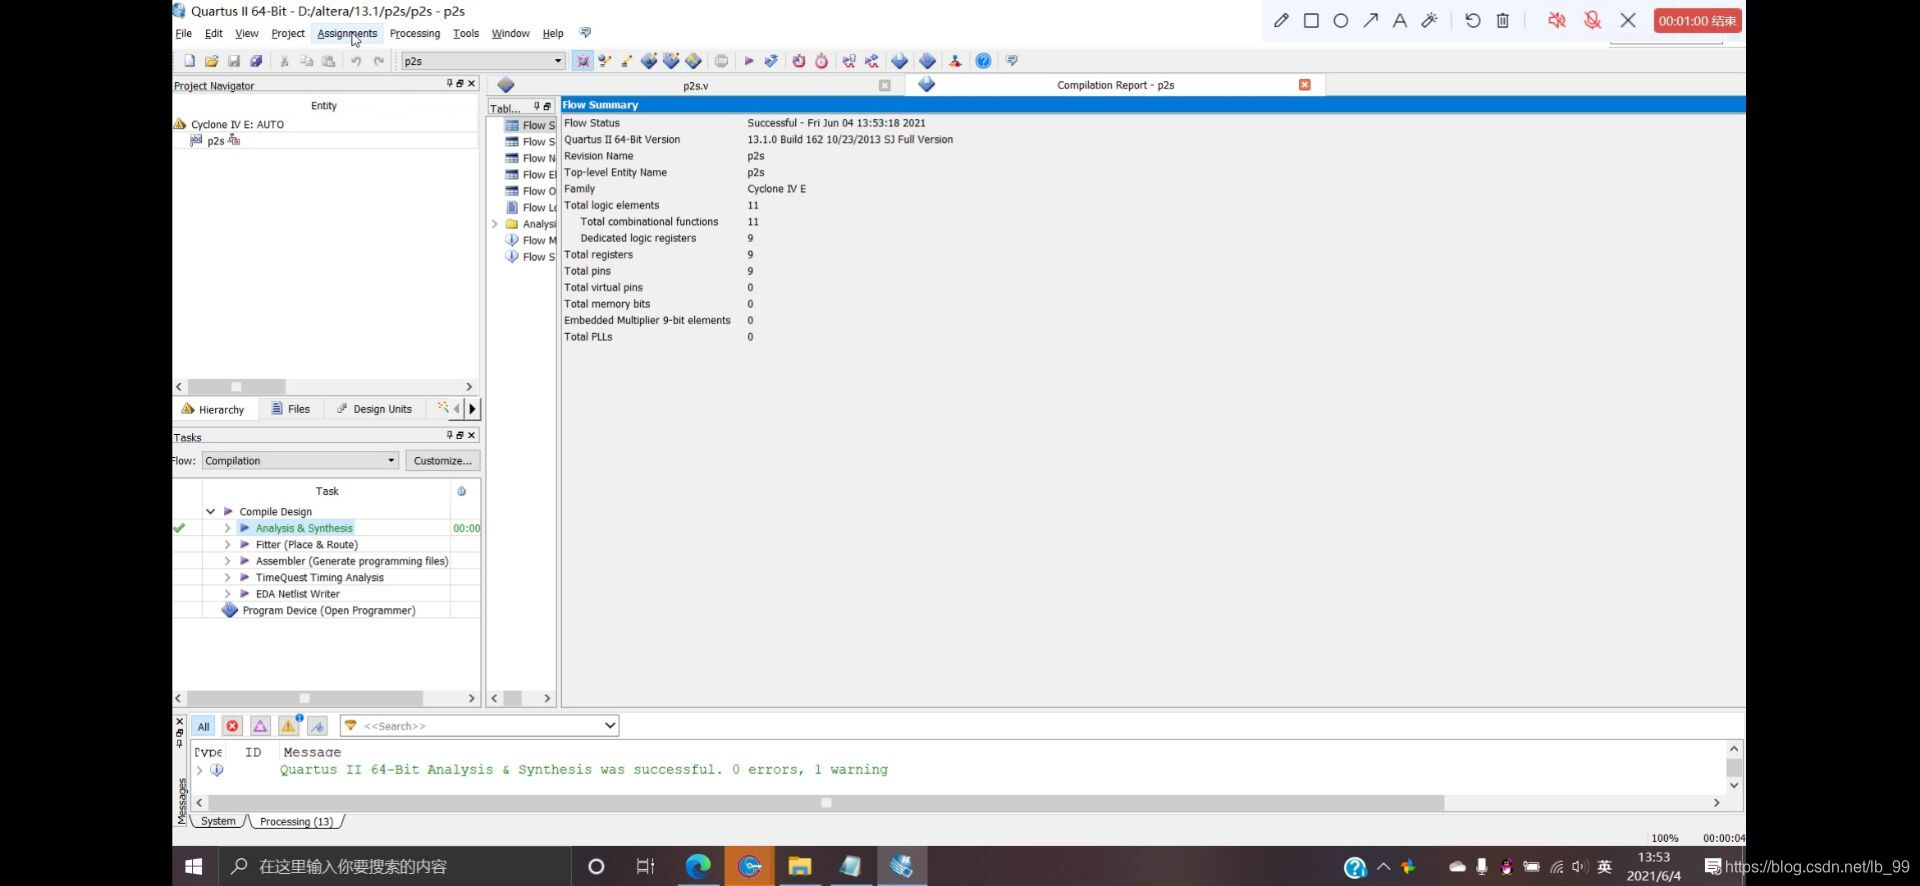Image resolution: width=1920 pixels, height=886 pixels.
Task: Select the p2s entity in hierarchy
Action: (215, 141)
